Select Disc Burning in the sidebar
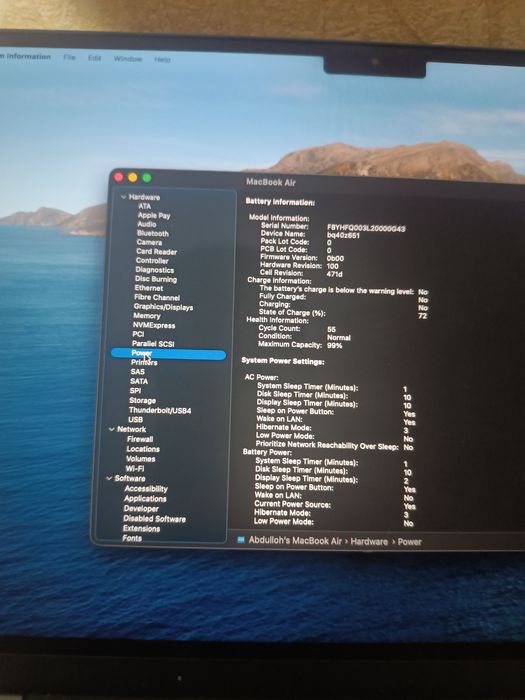This screenshot has height=700, width=525. [x=156, y=279]
